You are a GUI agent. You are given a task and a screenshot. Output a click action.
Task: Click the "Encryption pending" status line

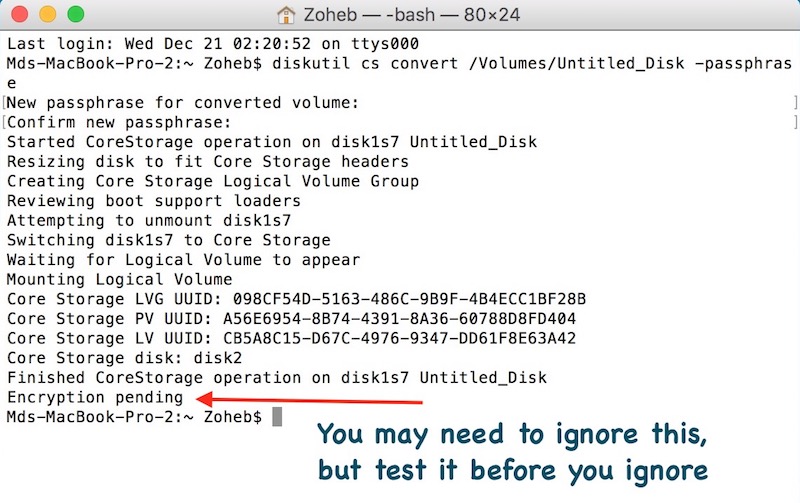pos(95,397)
